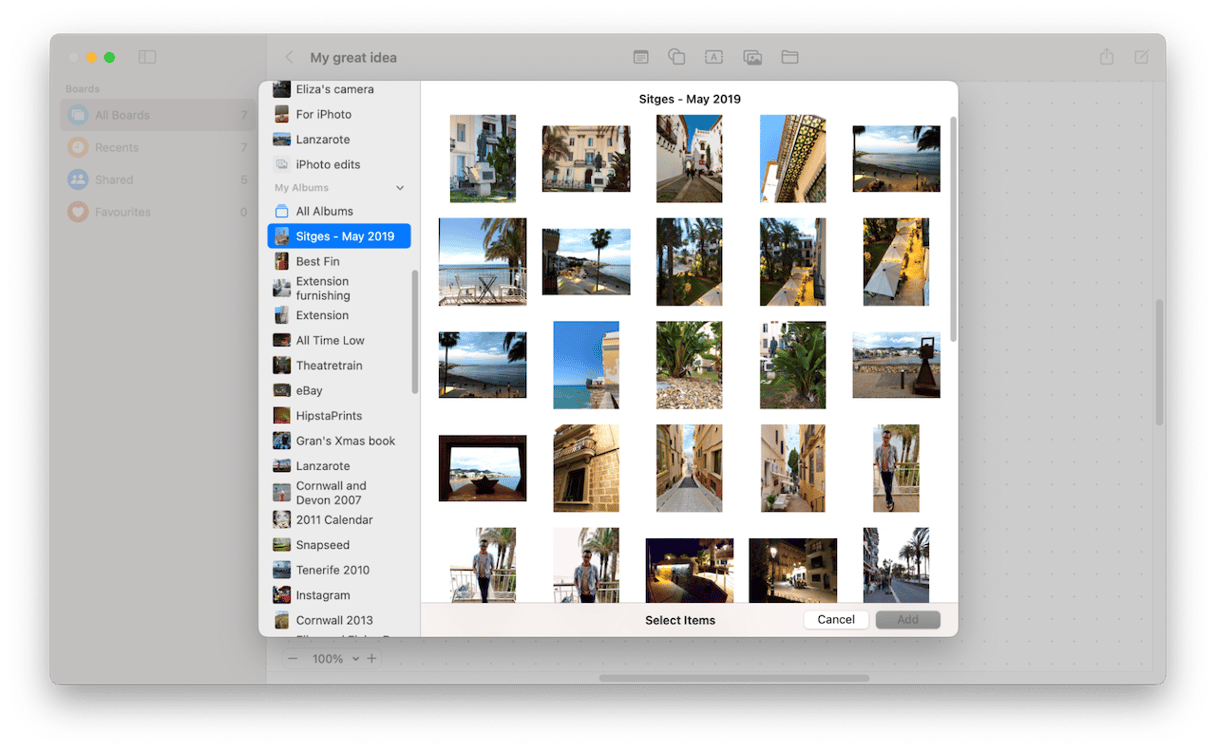
Task: Toggle the sidebar visibility icon
Action: click(147, 58)
